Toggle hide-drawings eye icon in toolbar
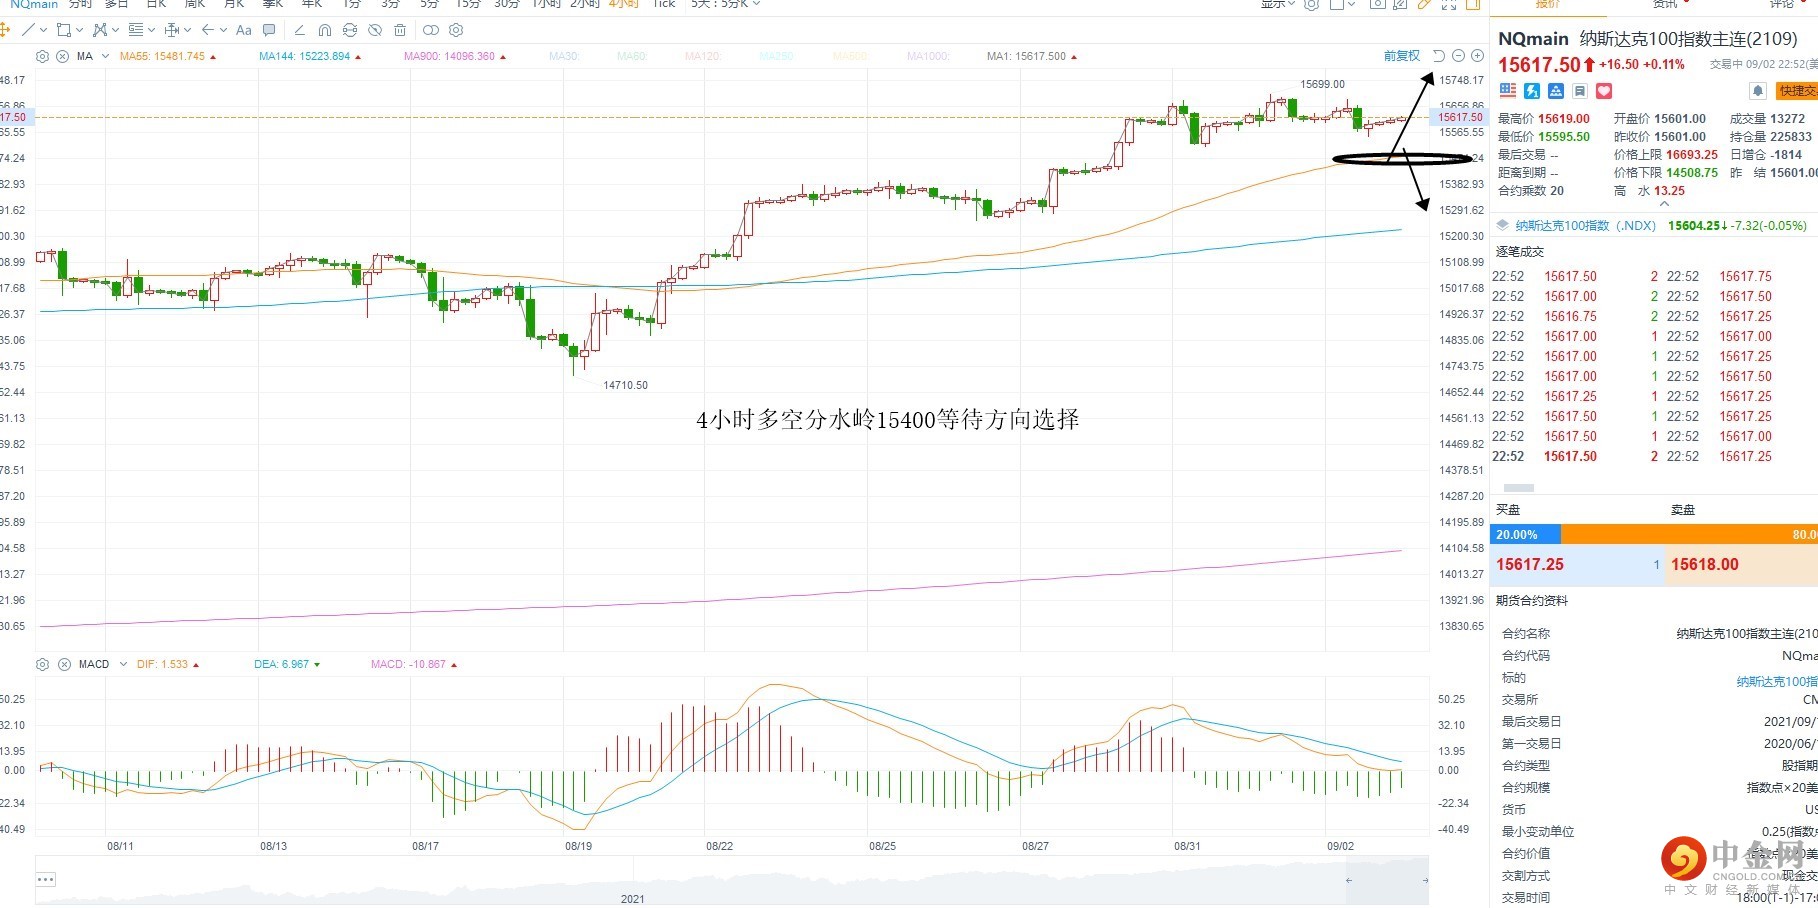Viewport: 1818px width, 908px height. [375, 30]
